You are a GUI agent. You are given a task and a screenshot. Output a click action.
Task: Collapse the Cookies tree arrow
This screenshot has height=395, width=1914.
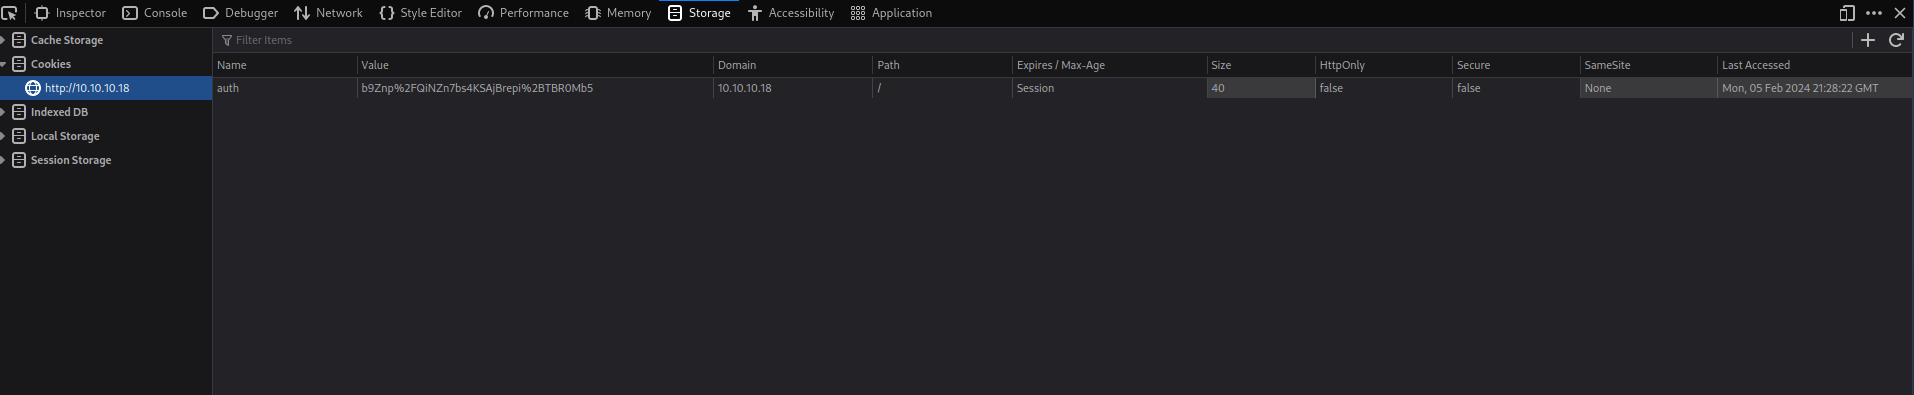tap(4, 64)
